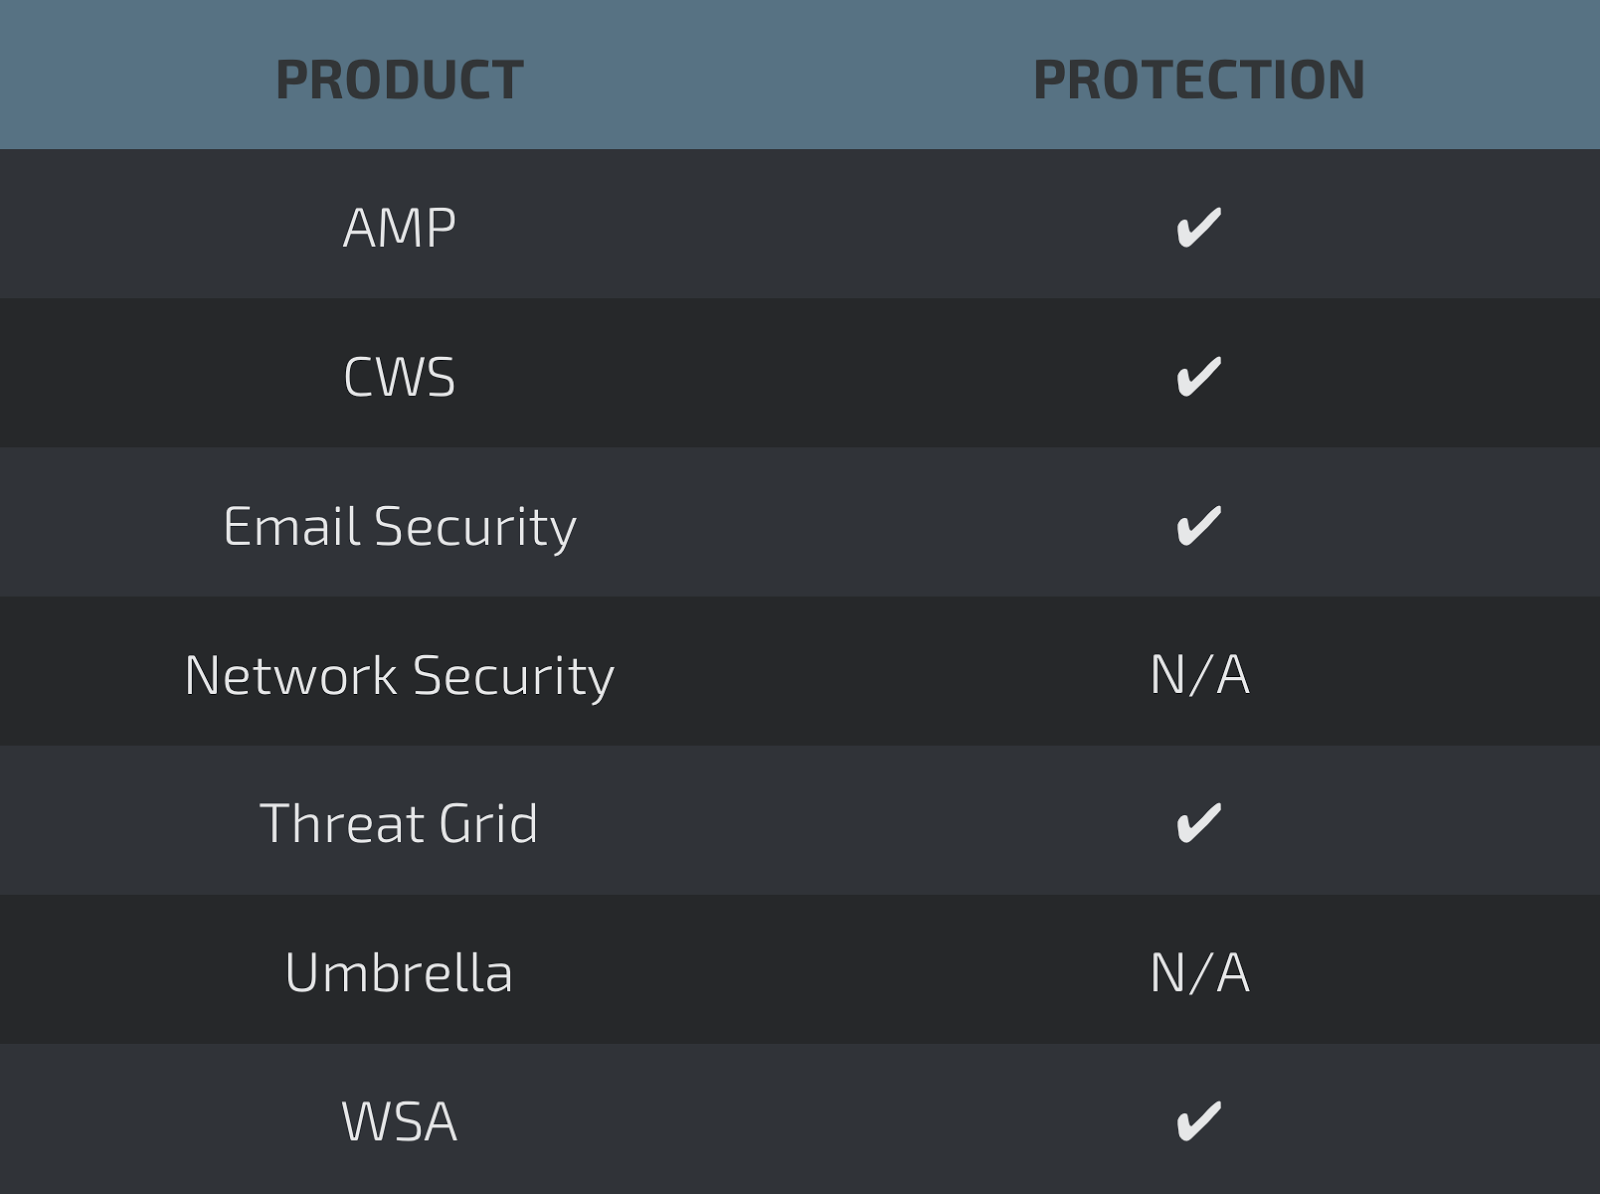Click the Email Security product label

click(x=399, y=526)
